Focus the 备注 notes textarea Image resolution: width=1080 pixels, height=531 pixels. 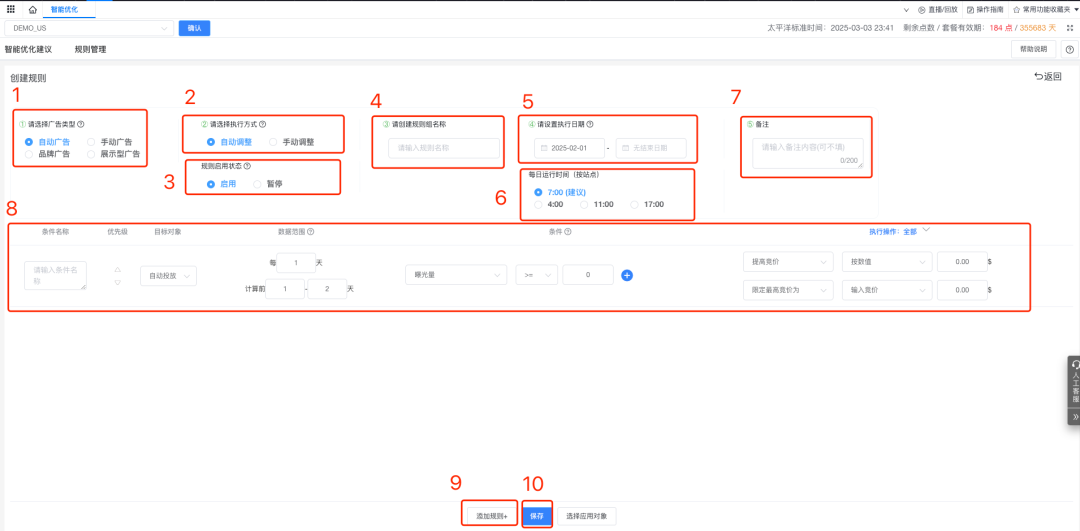coord(807,153)
